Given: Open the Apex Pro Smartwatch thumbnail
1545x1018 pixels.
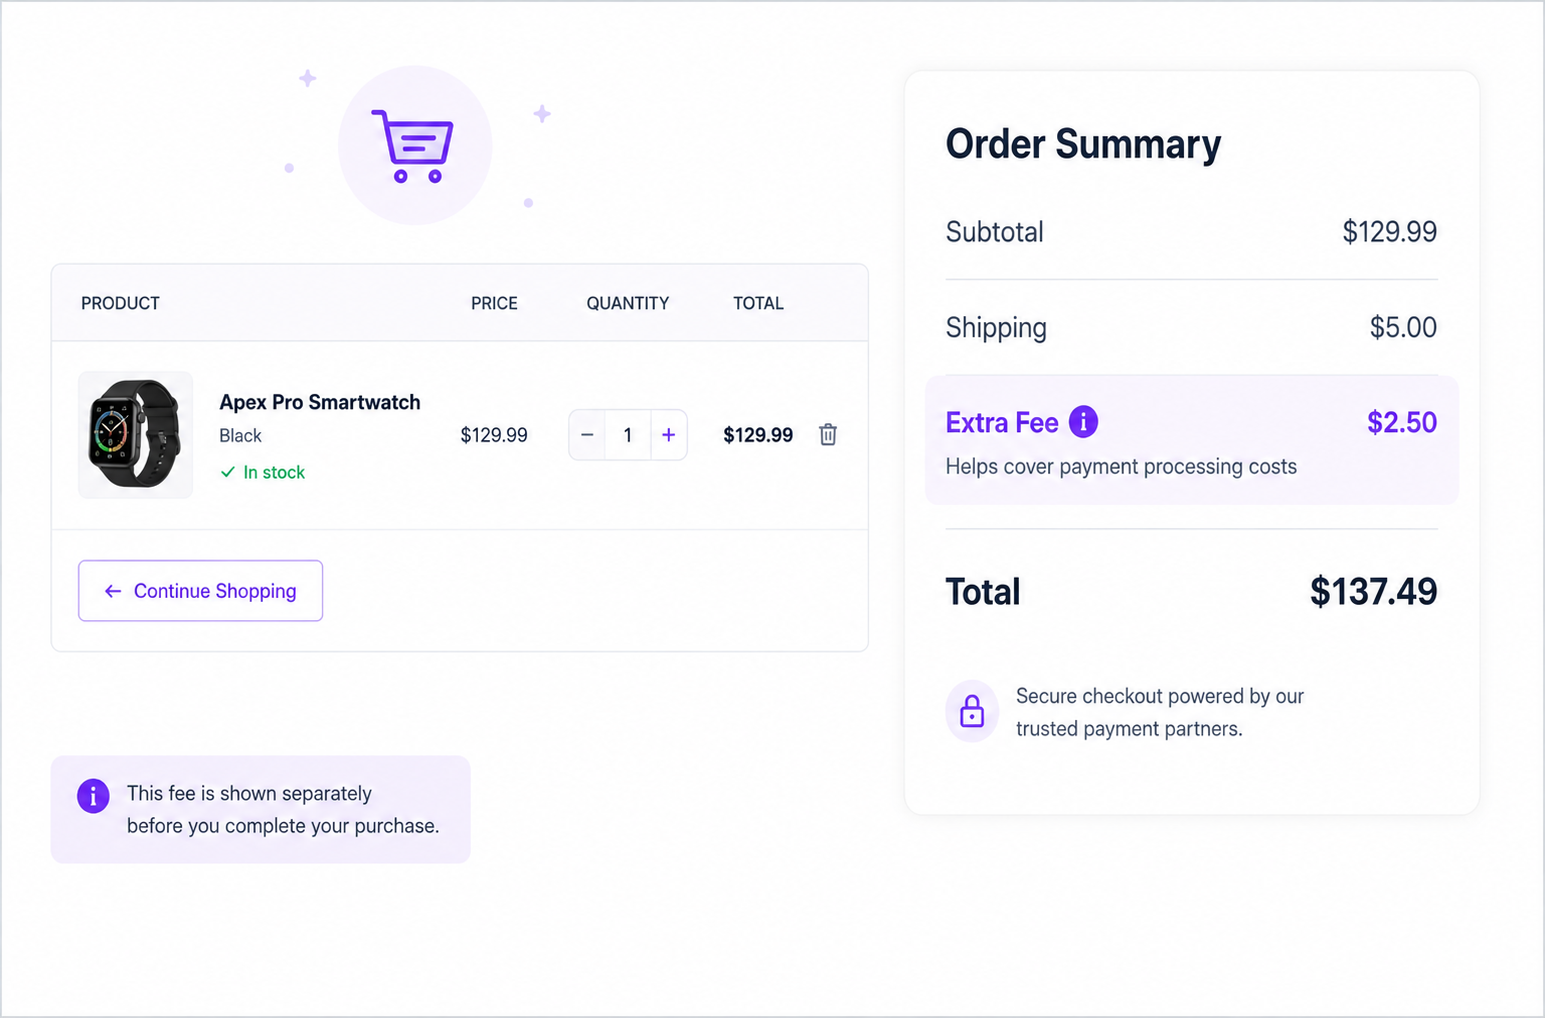Looking at the screenshot, I should pyautogui.click(x=136, y=435).
